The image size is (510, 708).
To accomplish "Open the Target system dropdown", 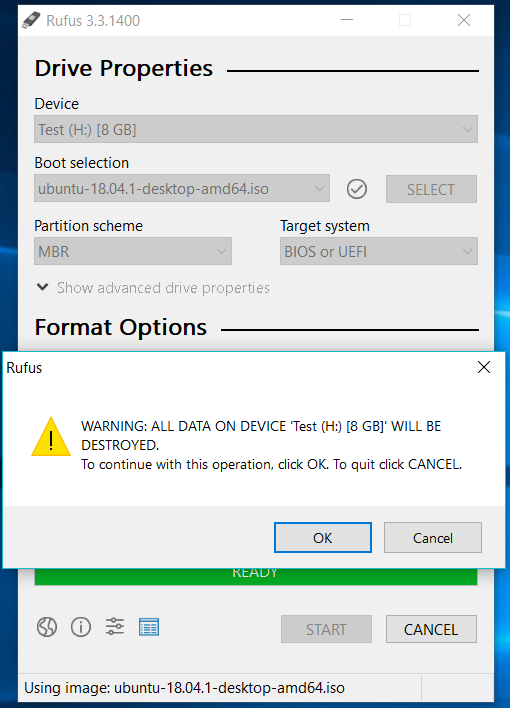I will click(x=379, y=252).
